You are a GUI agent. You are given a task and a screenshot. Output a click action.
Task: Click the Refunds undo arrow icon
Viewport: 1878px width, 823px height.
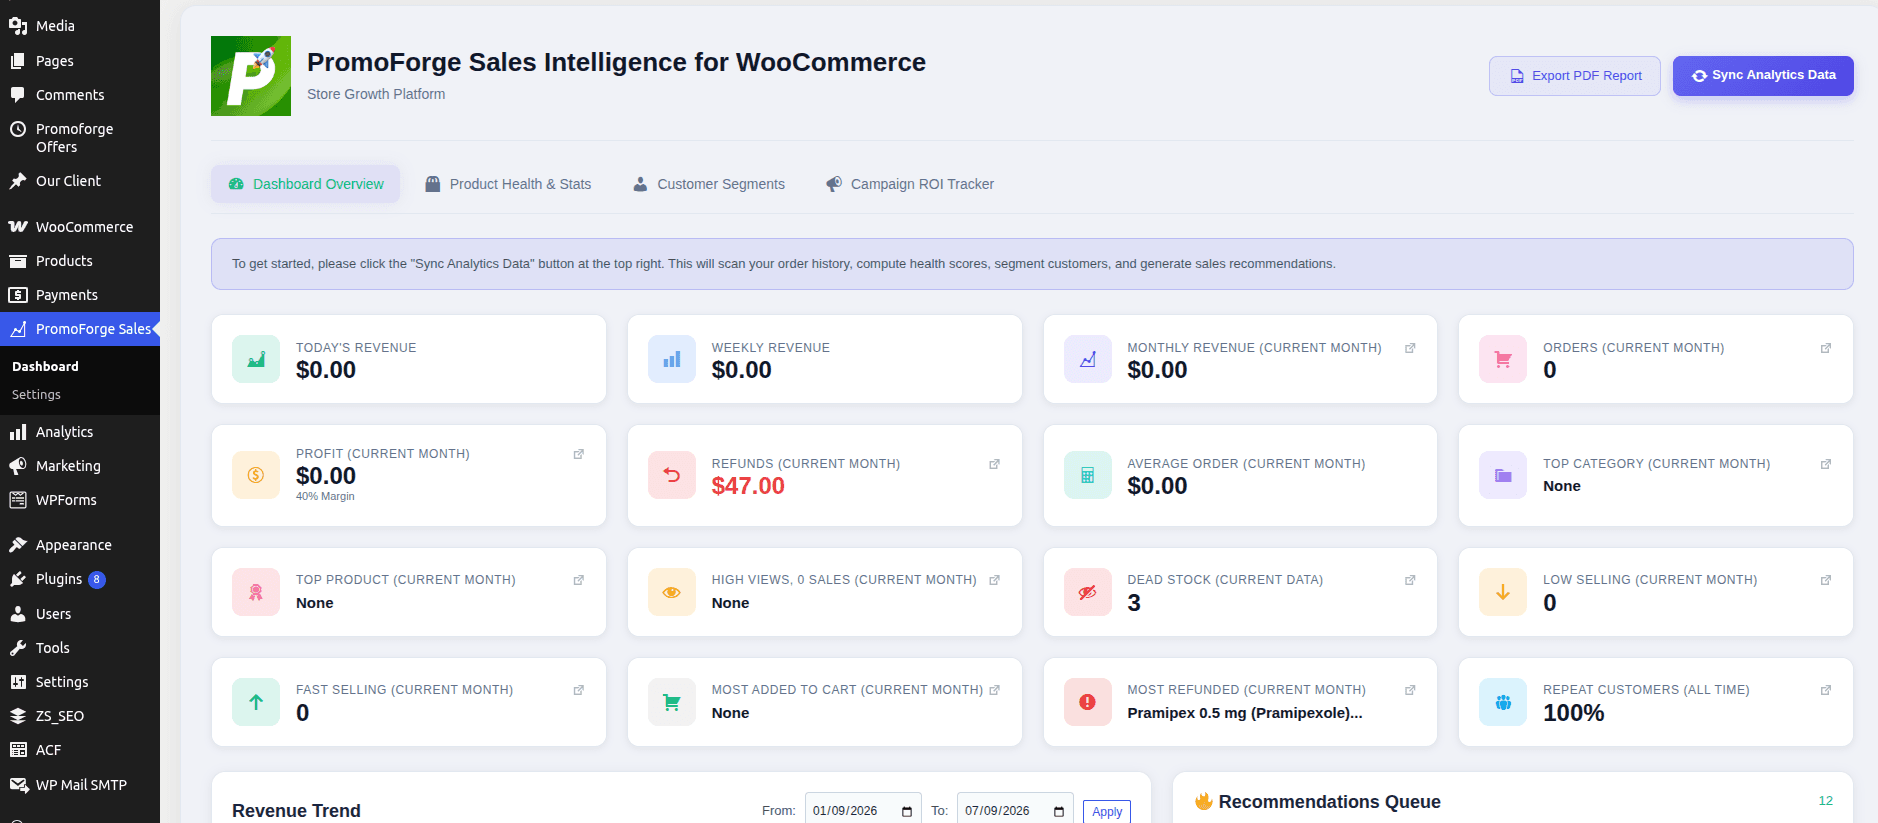click(x=672, y=475)
